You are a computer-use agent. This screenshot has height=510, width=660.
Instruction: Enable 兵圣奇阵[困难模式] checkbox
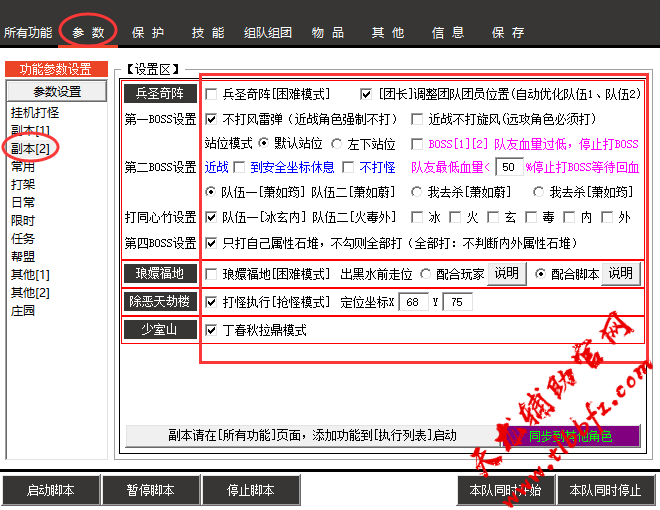(211, 94)
